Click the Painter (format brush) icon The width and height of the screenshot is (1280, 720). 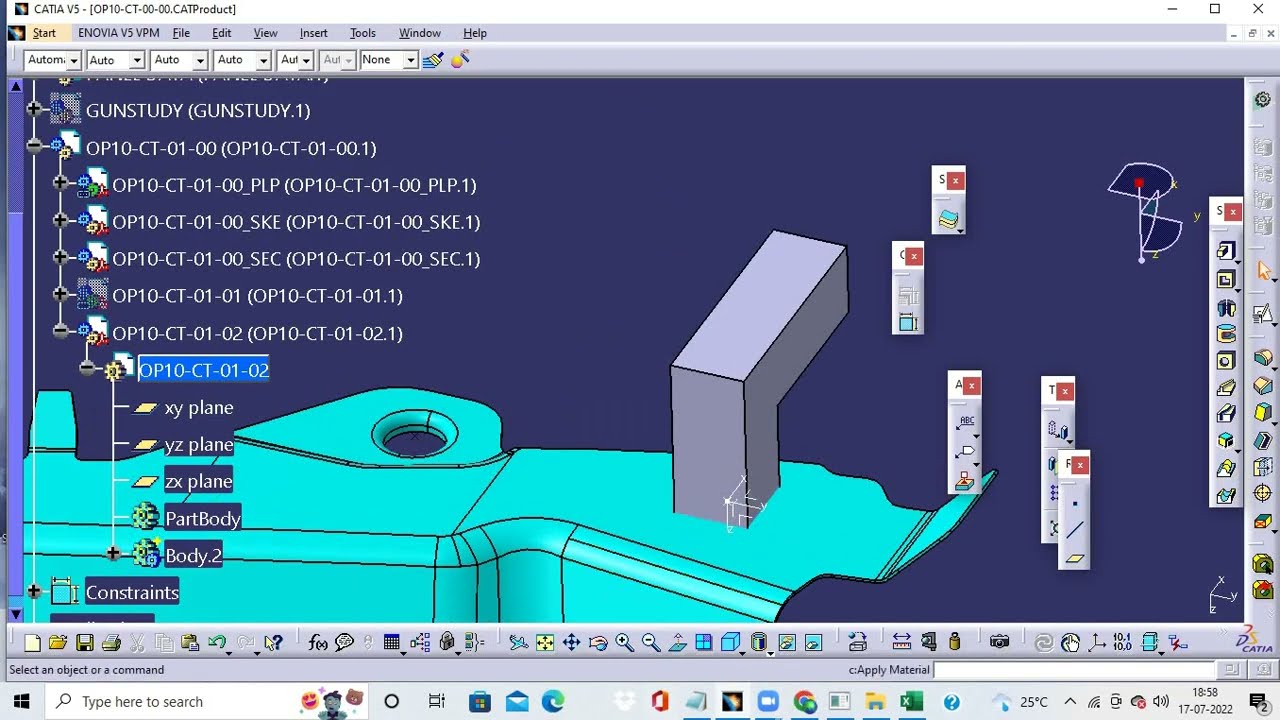(433, 60)
